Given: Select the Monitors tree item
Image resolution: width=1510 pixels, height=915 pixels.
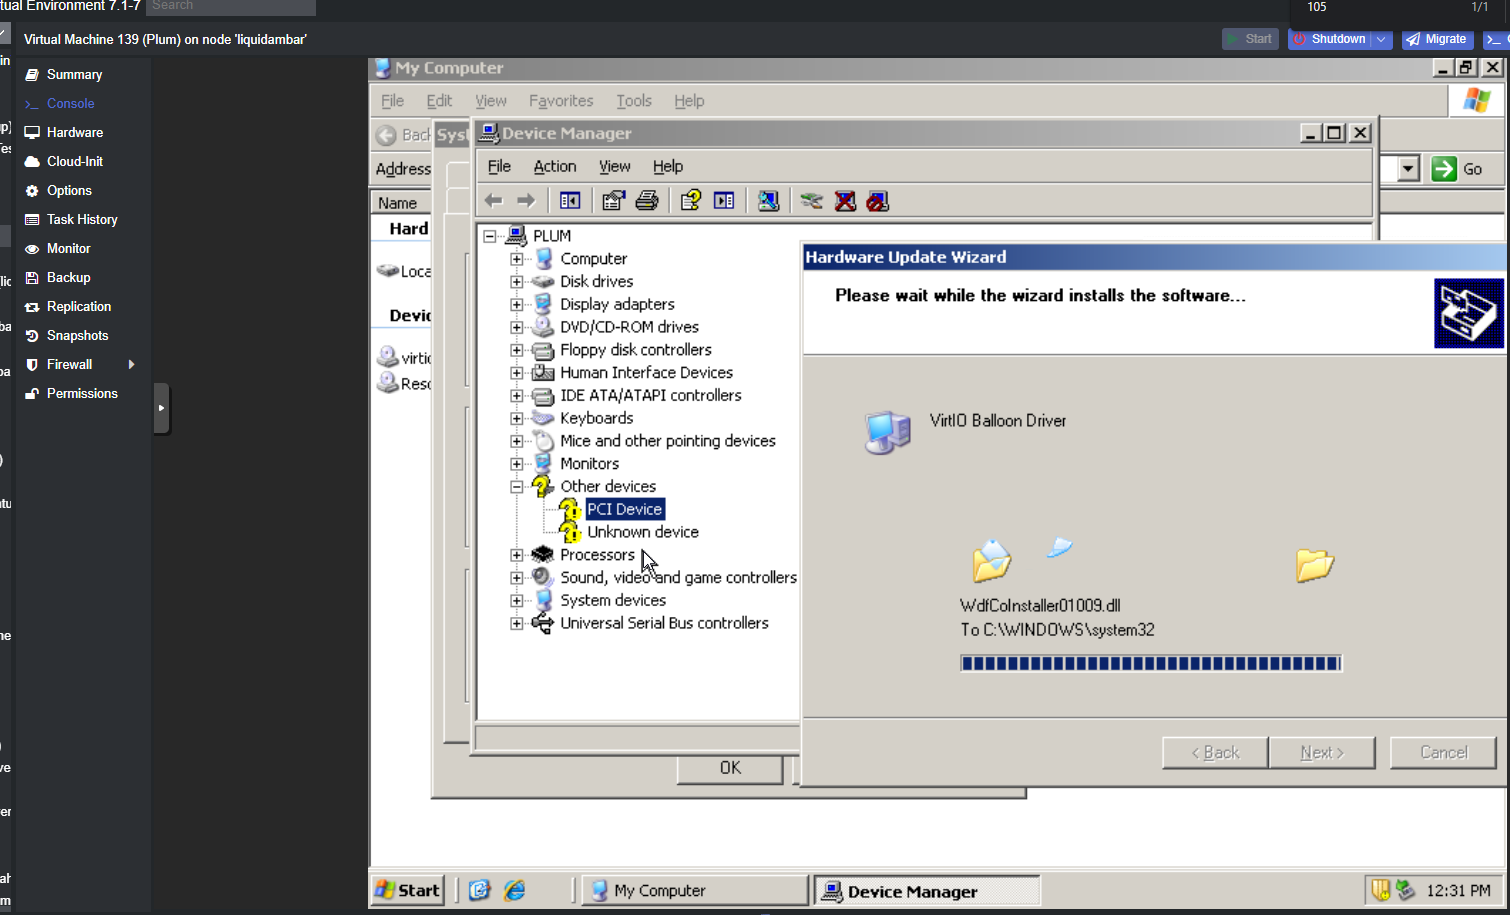Looking at the screenshot, I should coord(589,464).
